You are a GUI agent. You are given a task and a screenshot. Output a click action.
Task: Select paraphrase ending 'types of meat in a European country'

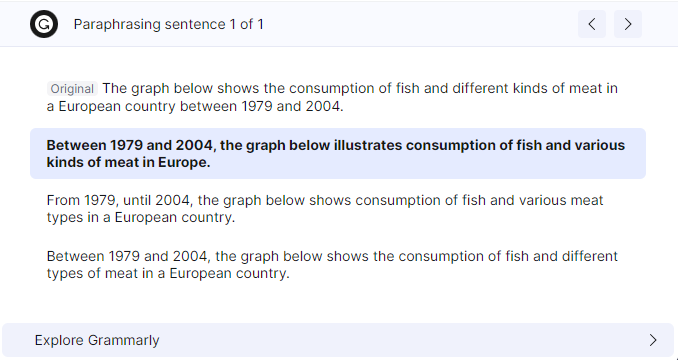click(x=332, y=264)
